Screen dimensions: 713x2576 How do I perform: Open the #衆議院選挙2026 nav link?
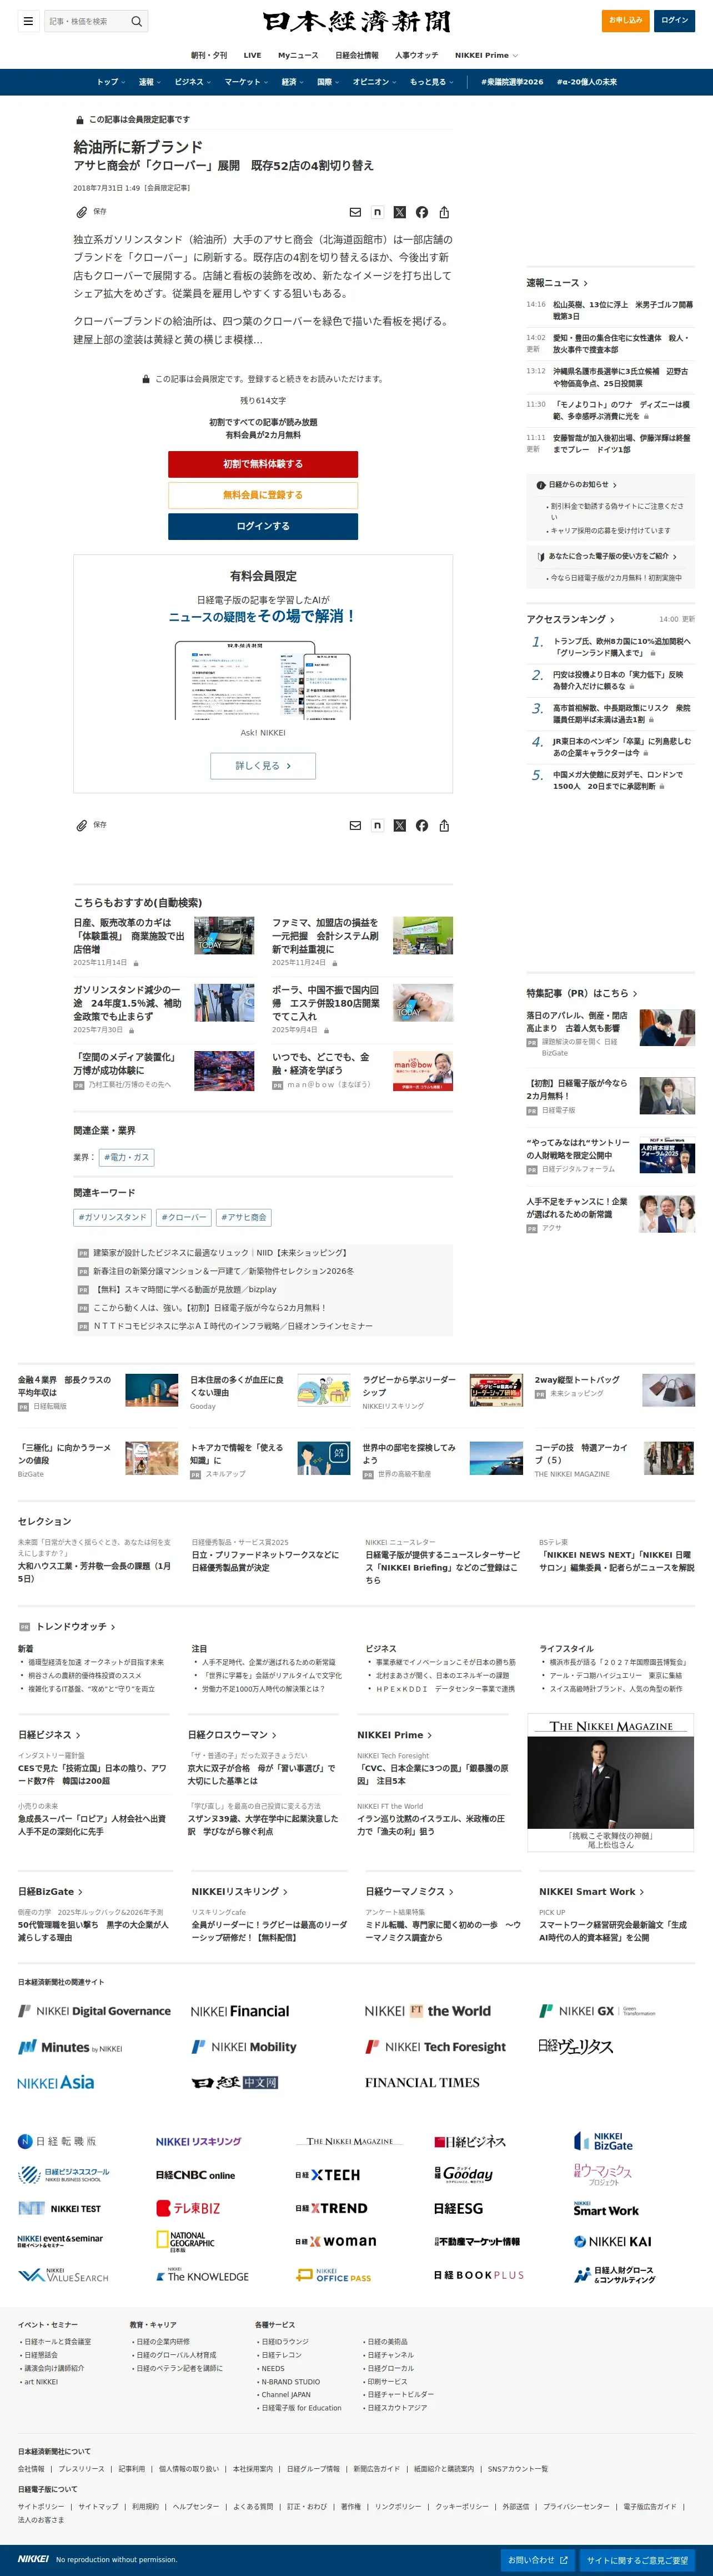pos(512,82)
